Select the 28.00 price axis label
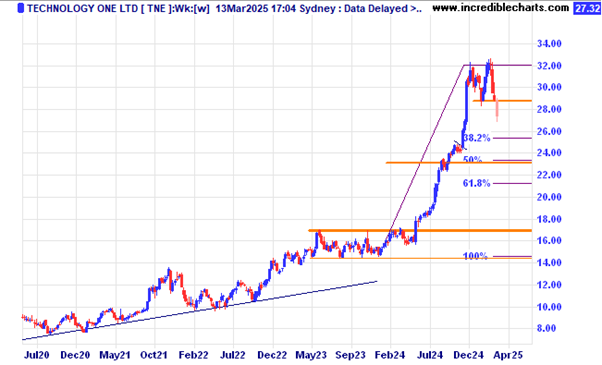 (x=549, y=109)
